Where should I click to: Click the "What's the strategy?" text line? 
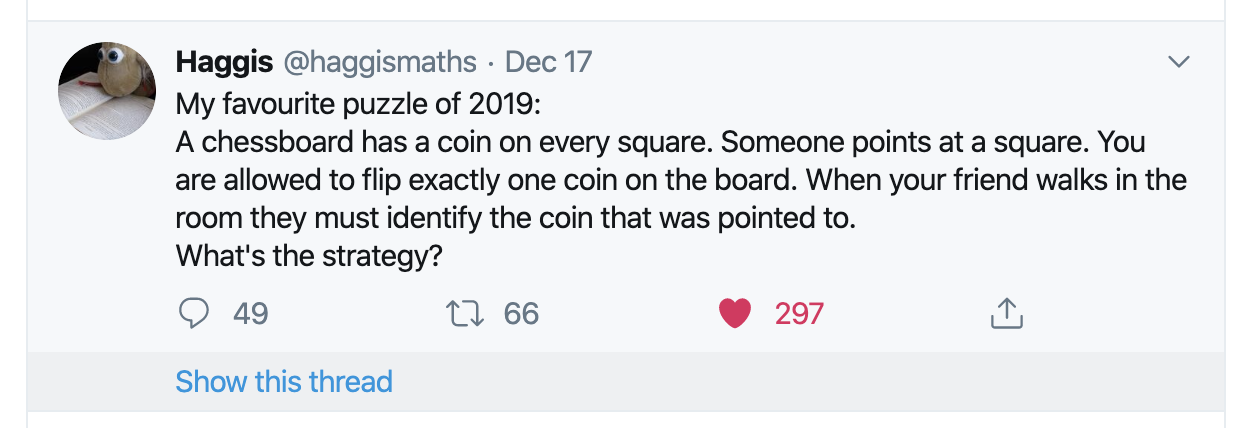click(309, 256)
